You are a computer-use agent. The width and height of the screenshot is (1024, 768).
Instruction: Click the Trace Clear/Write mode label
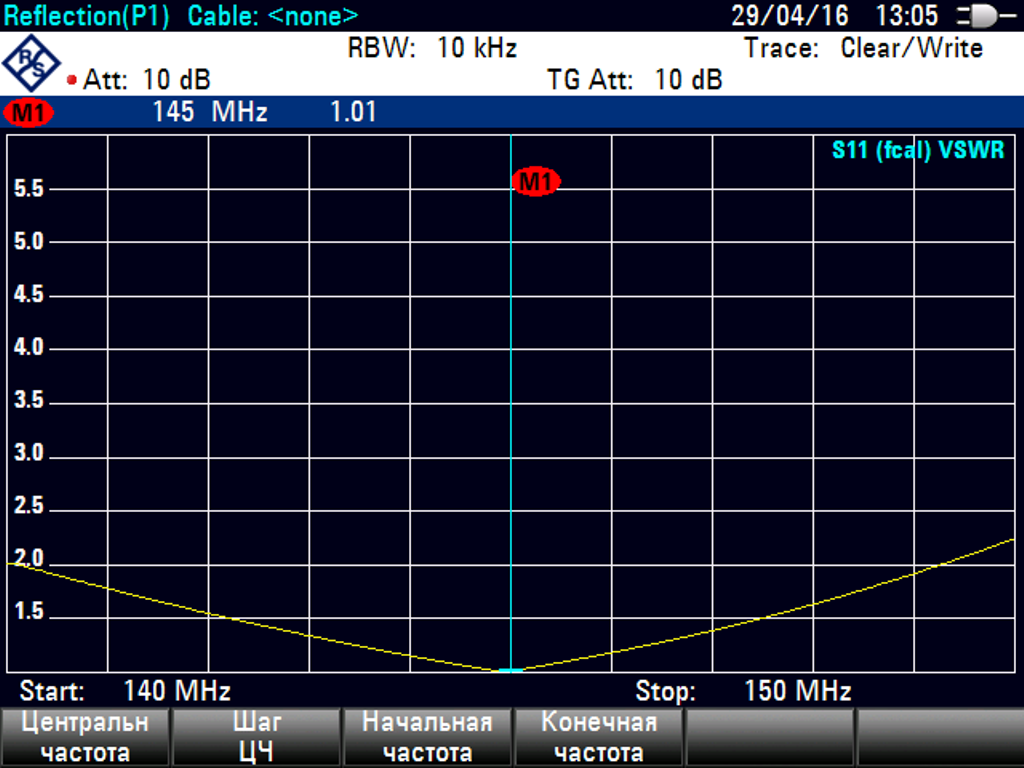(x=863, y=48)
